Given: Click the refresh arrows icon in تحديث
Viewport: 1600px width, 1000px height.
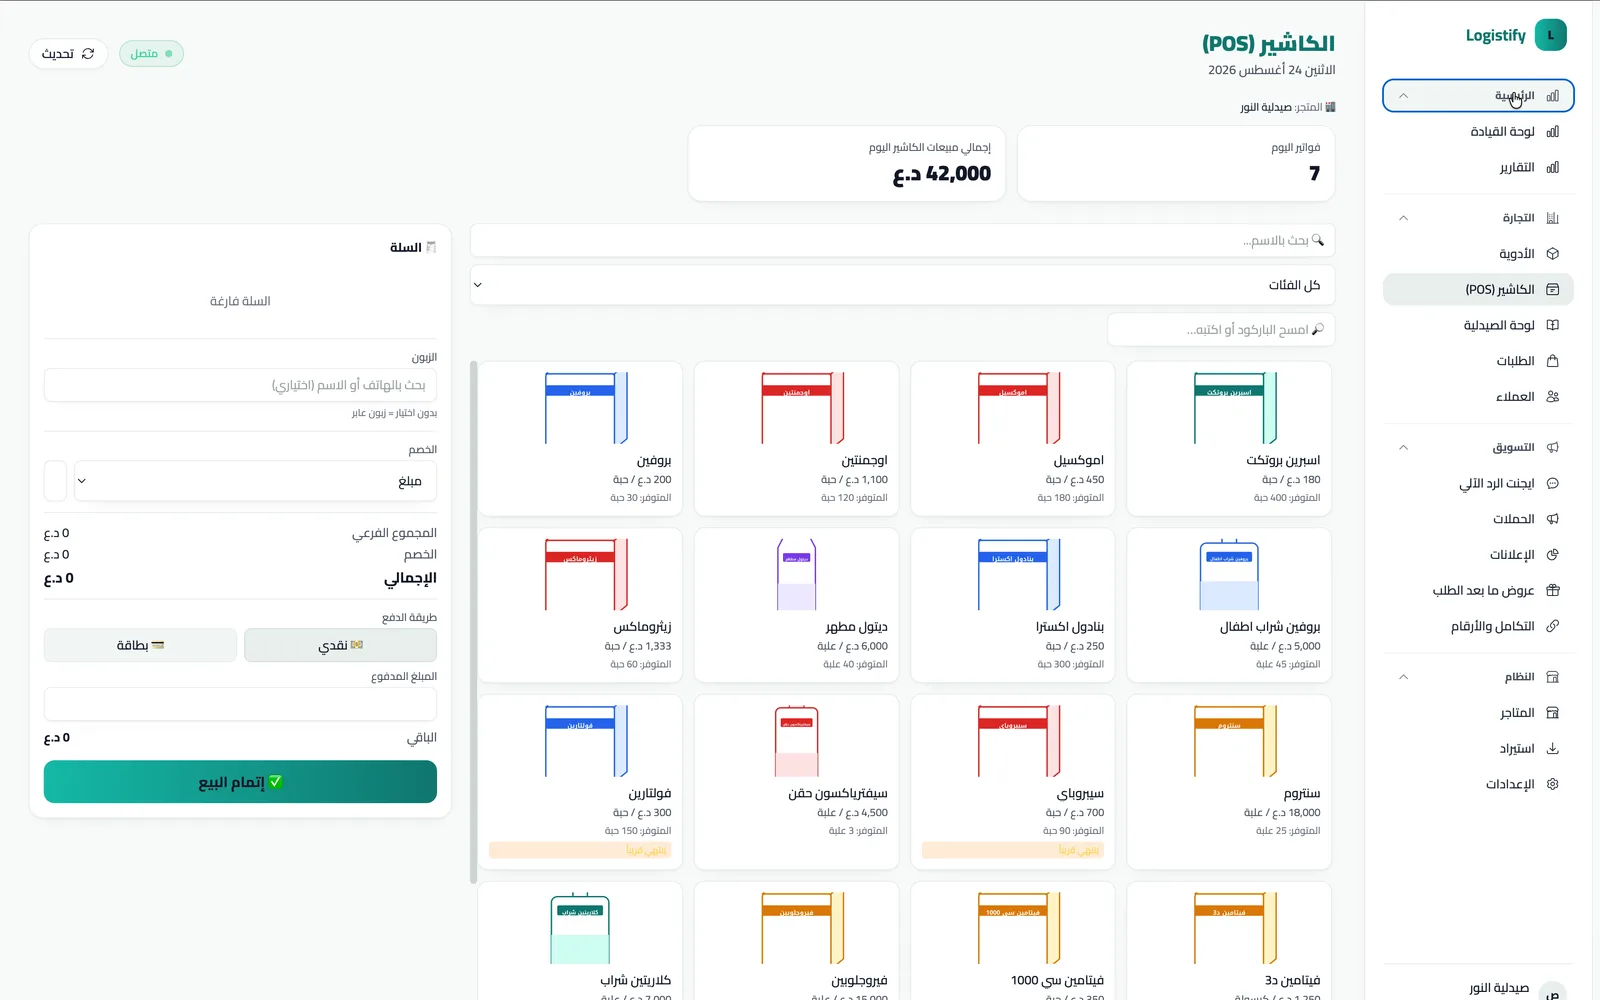Looking at the screenshot, I should 88,54.
